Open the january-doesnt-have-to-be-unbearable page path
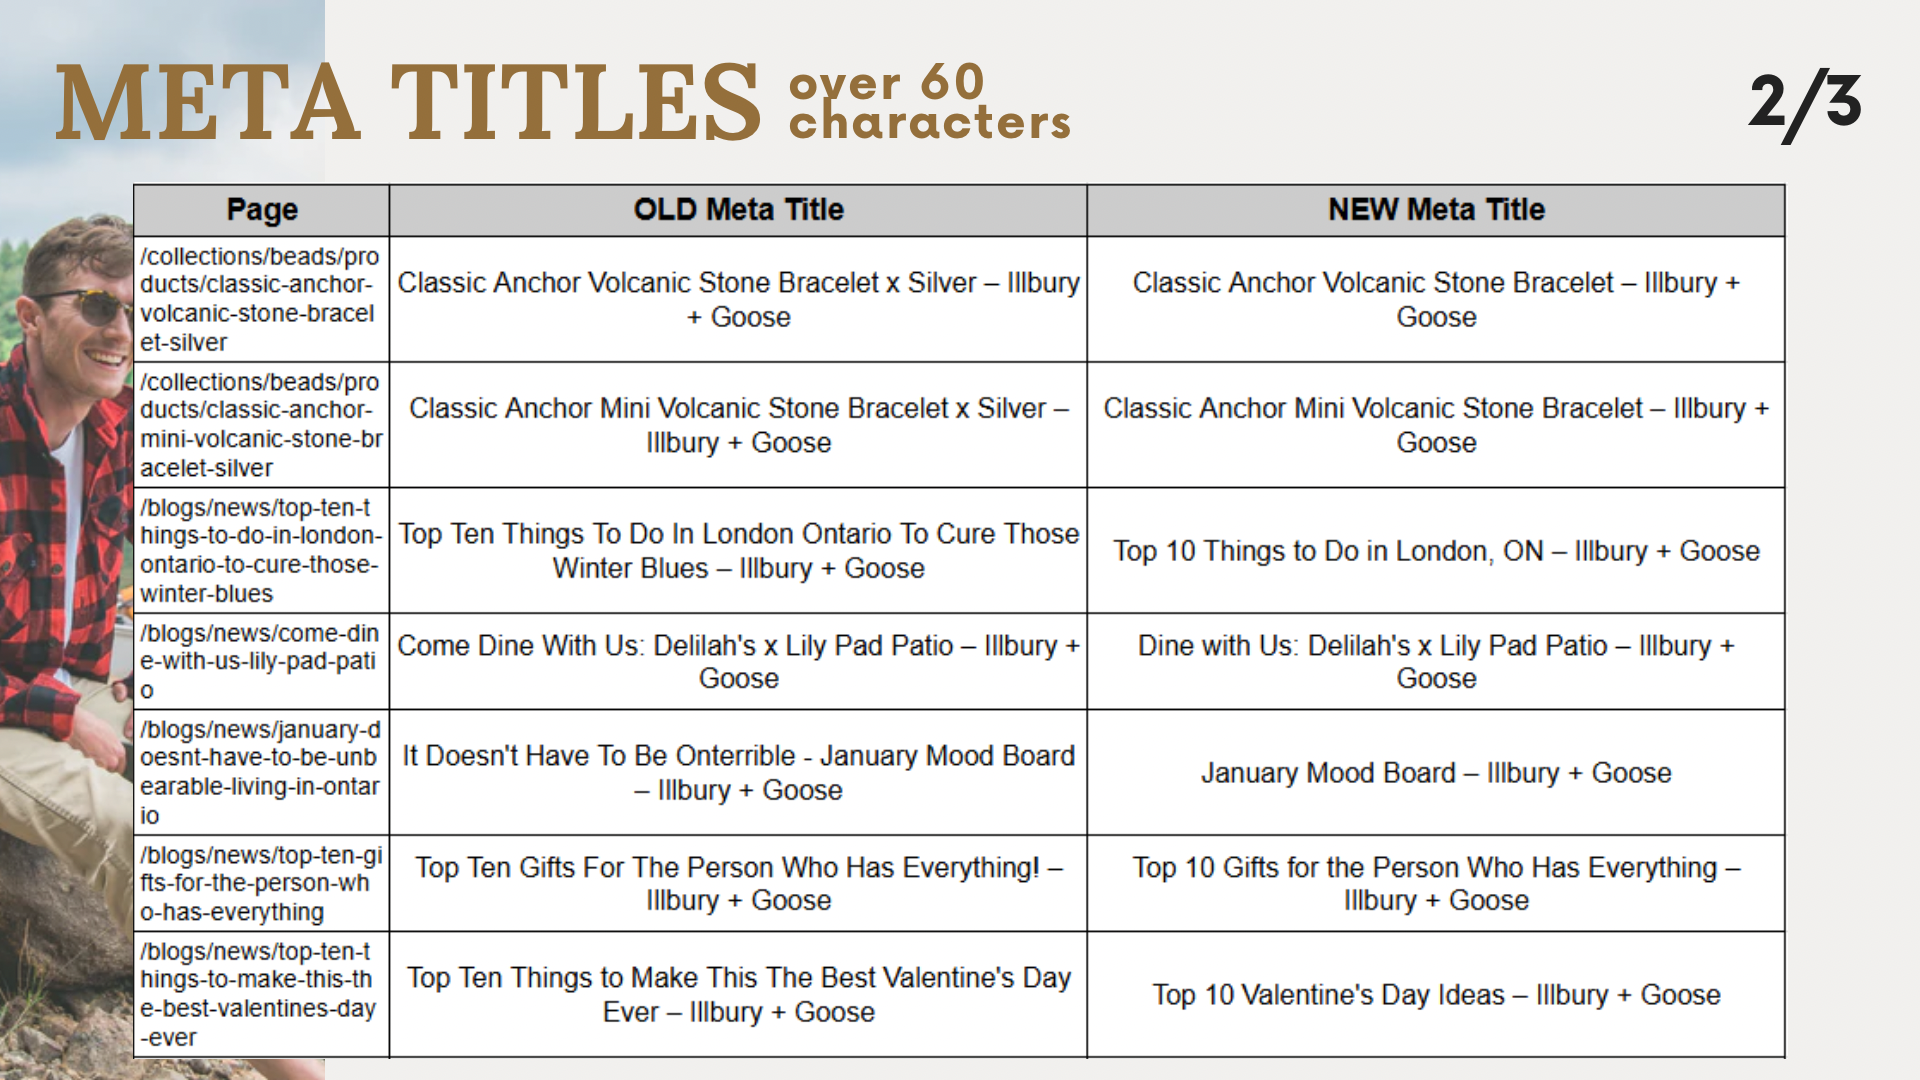This screenshot has width=1920, height=1080. [x=260, y=772]
